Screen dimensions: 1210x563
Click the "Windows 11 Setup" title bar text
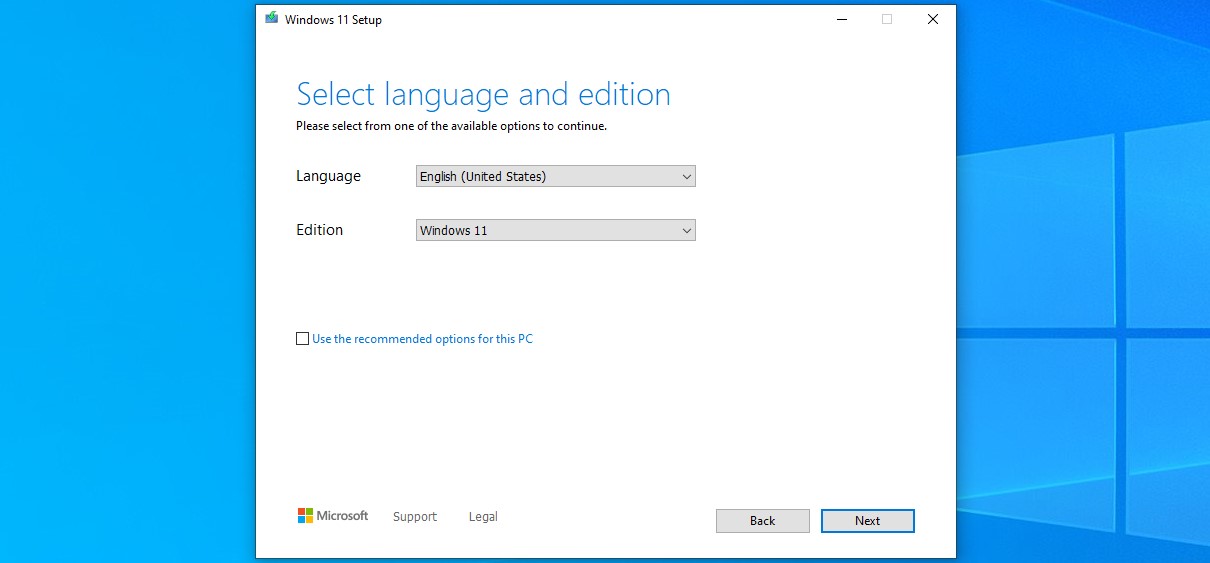point(333,20)
